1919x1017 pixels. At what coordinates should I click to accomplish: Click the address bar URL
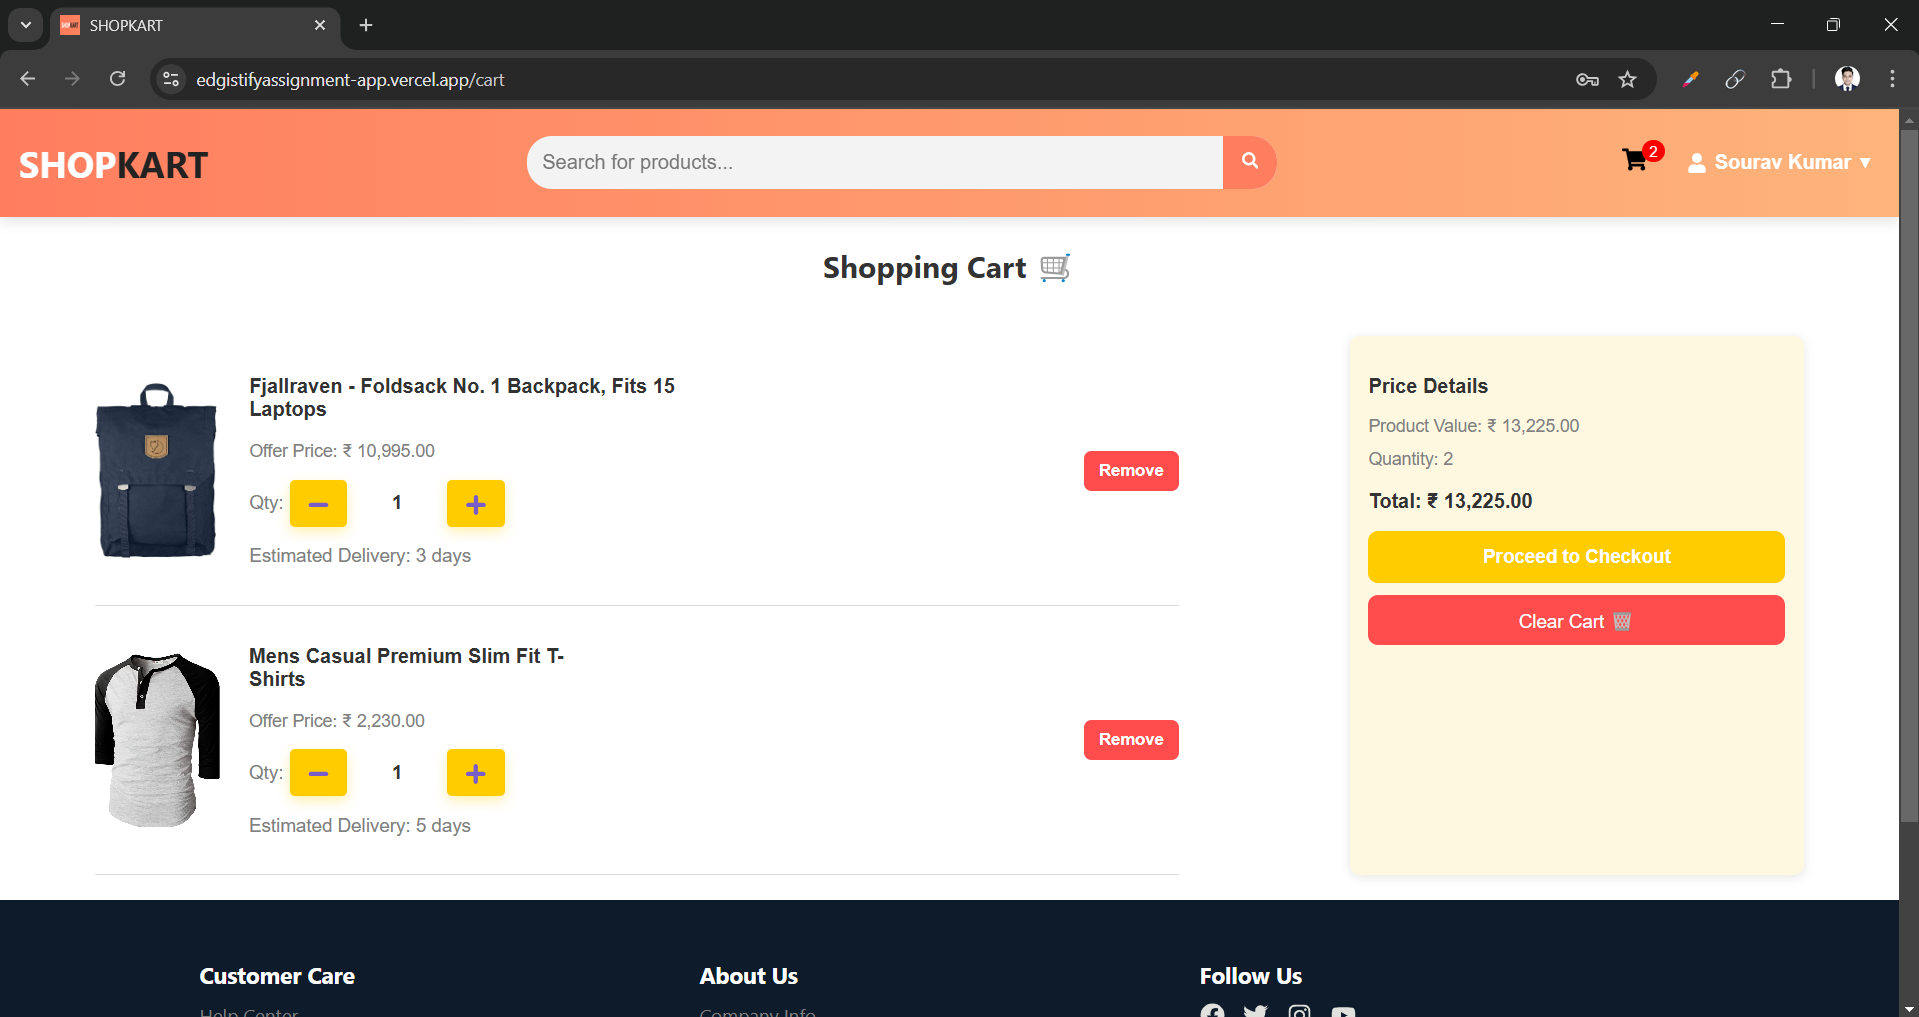(x=350, y=80)
